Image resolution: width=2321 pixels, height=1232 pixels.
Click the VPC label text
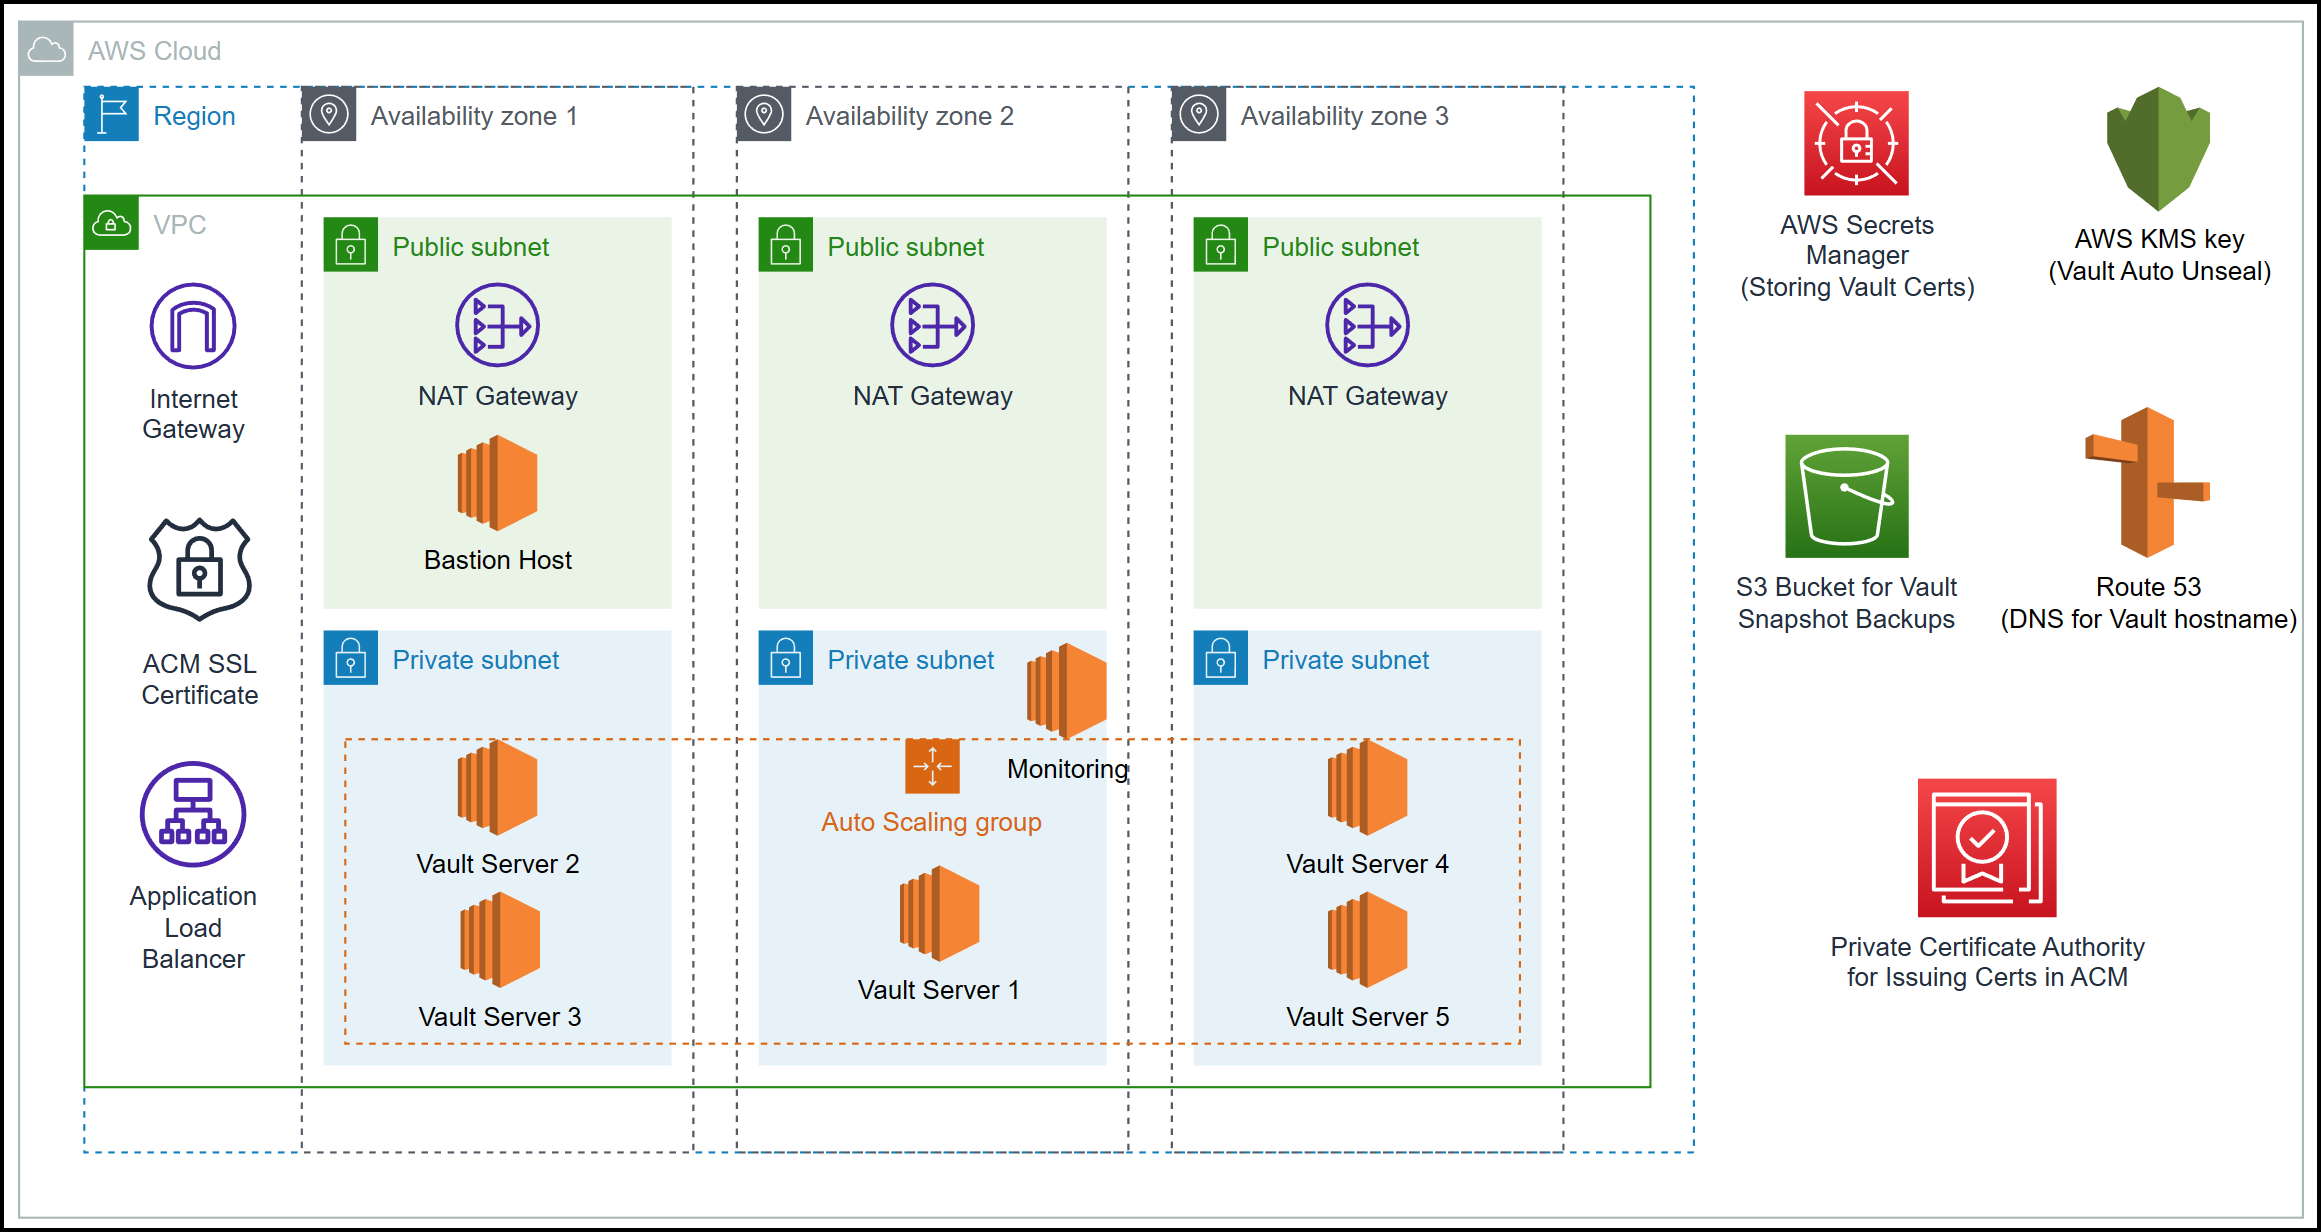point(180,224)
